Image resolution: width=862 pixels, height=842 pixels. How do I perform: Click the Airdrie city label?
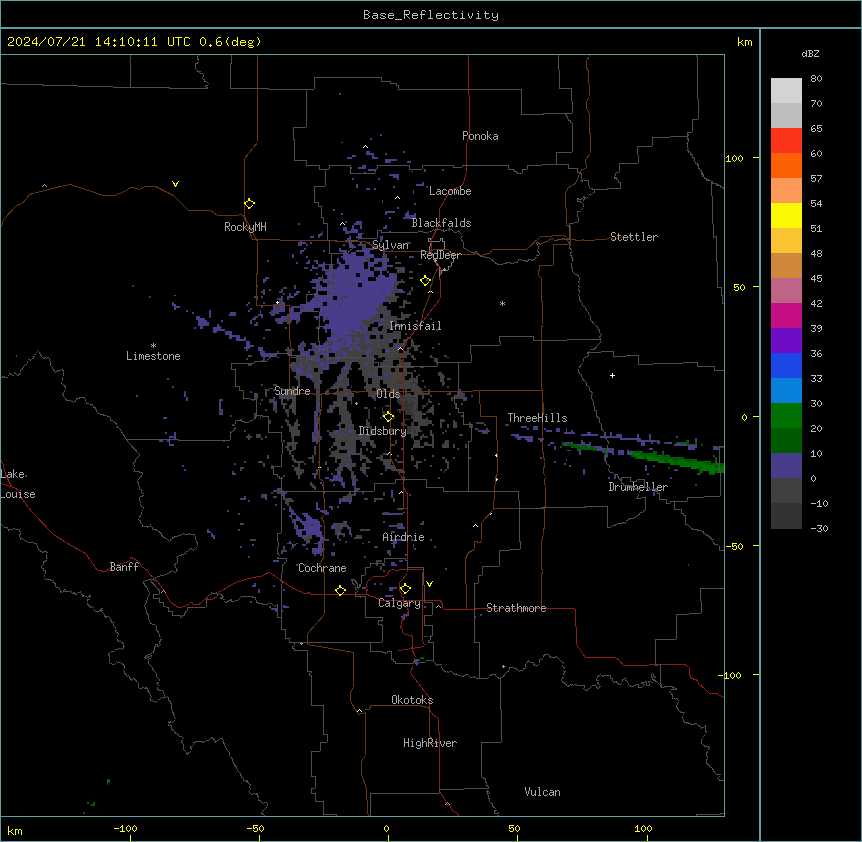(x=403, y=537)
